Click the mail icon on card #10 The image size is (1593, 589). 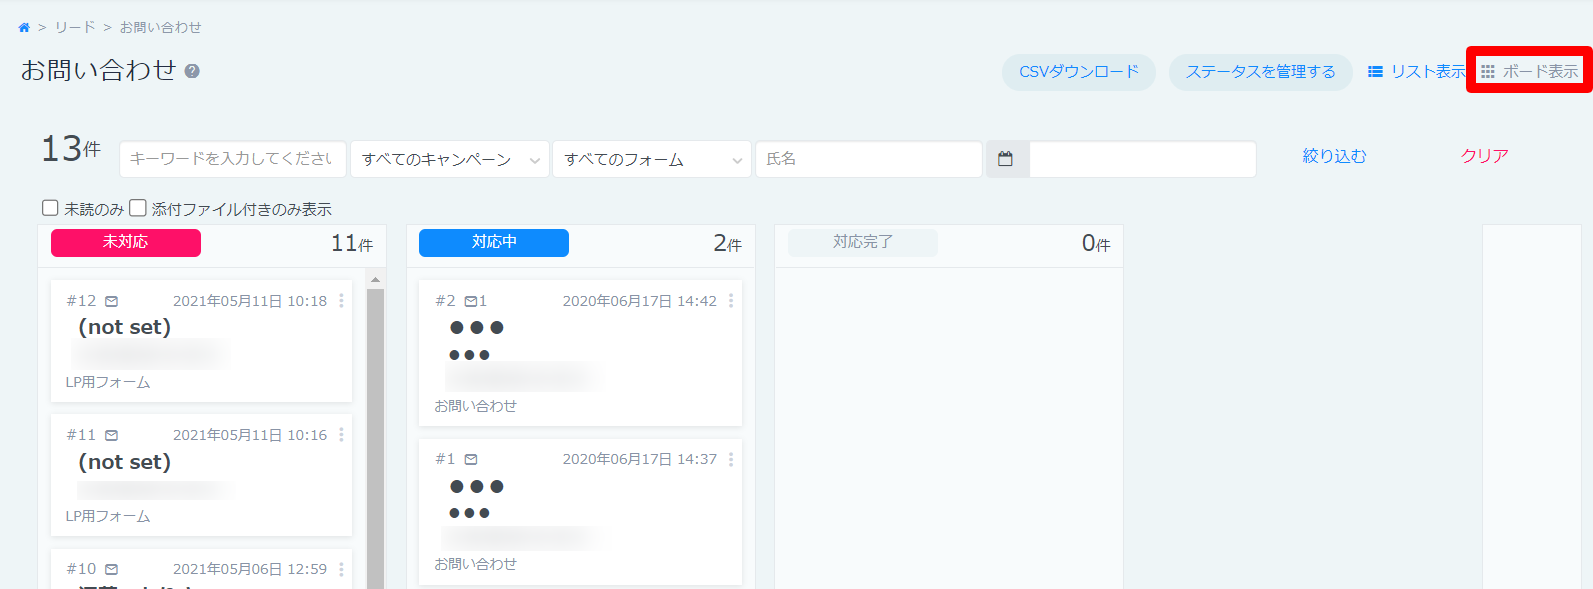coord(112,569)
